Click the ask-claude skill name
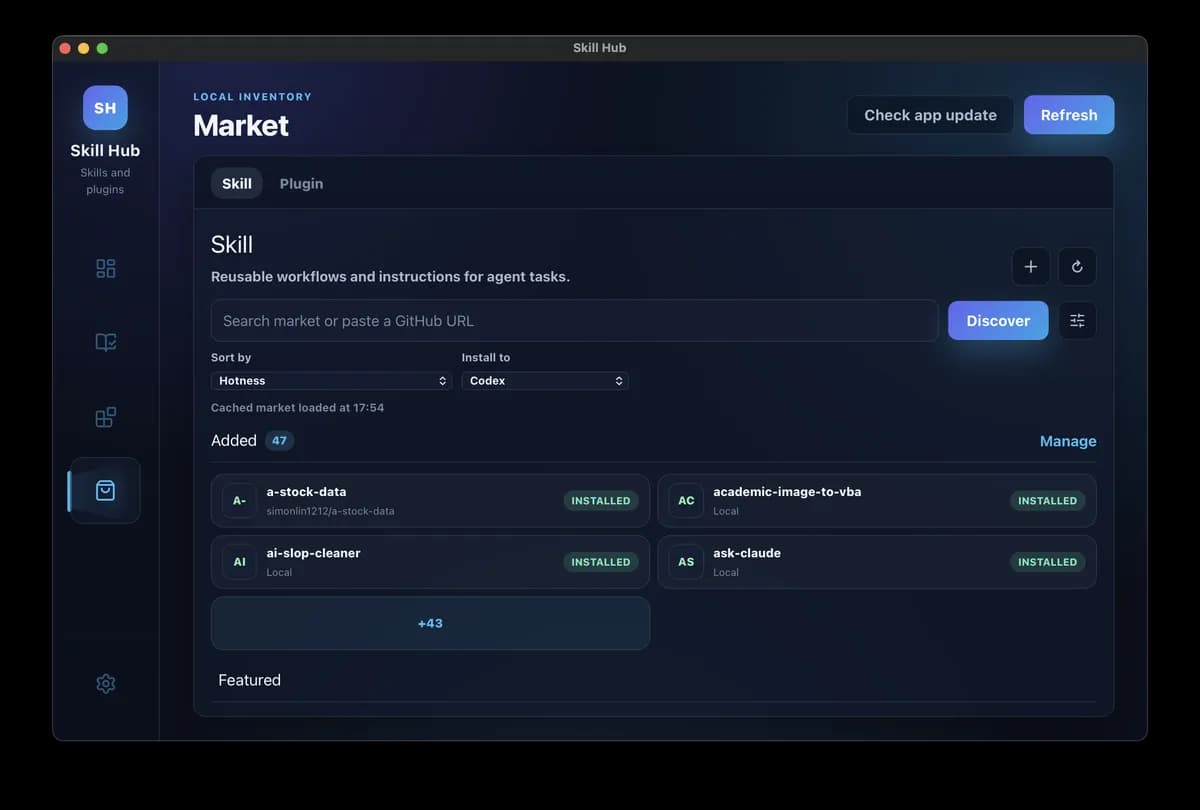This screenshot has height=810, width=1200. coord(747,553)
